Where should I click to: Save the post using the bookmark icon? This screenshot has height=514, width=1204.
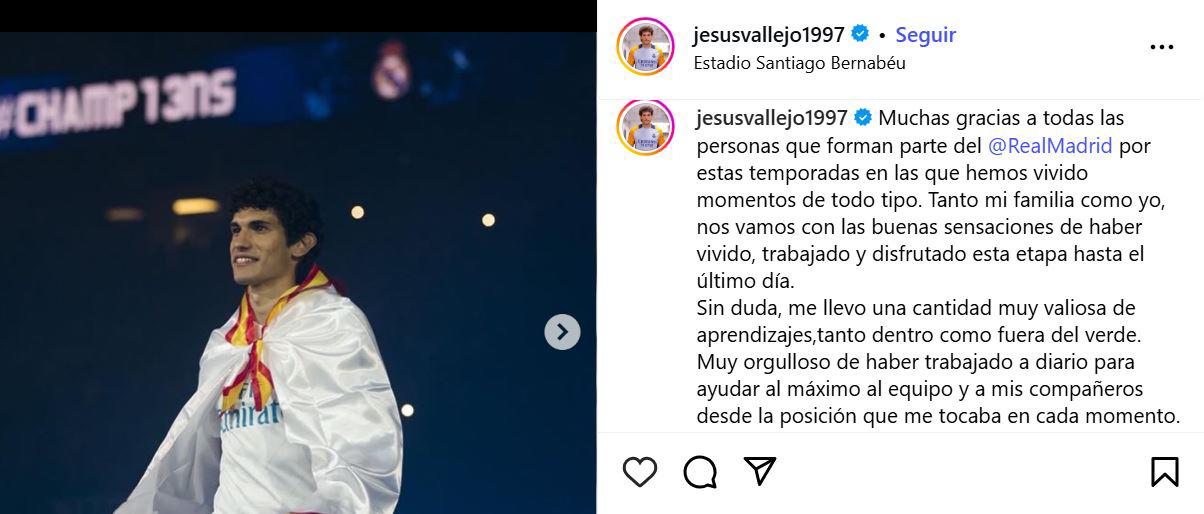[x=1164, y=471]
